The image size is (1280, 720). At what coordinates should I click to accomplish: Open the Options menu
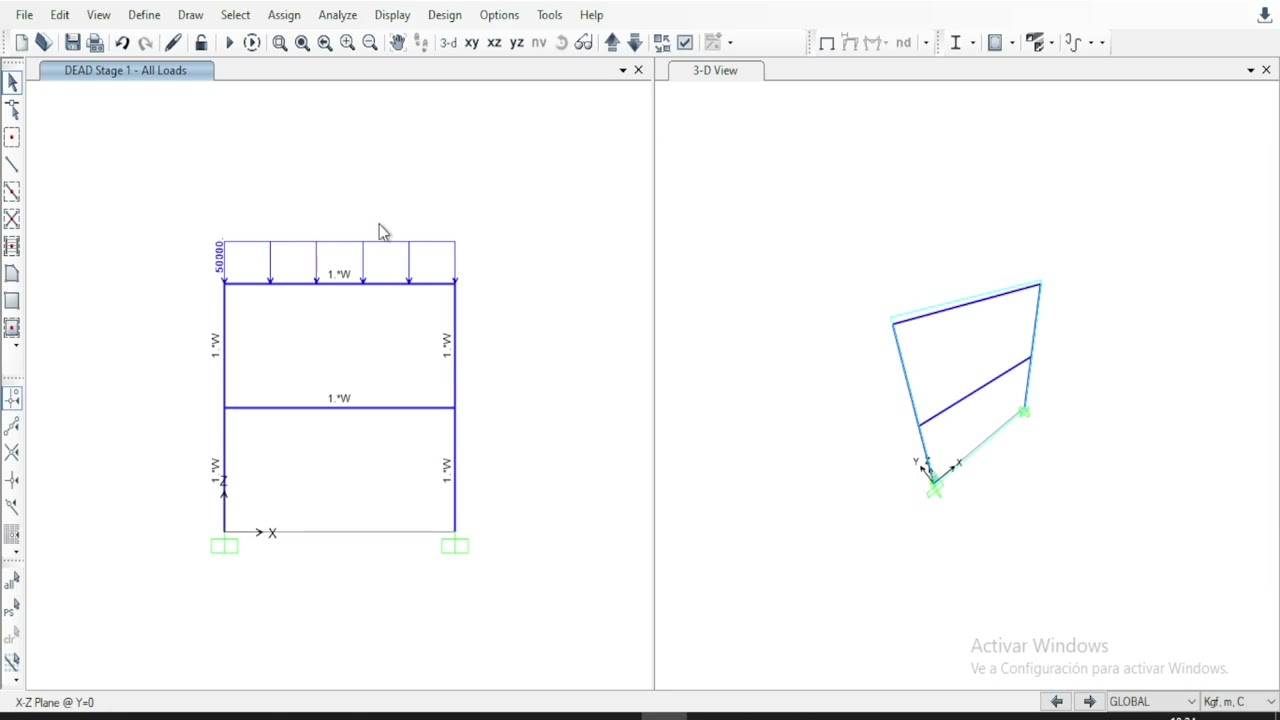tap(499, 15)
